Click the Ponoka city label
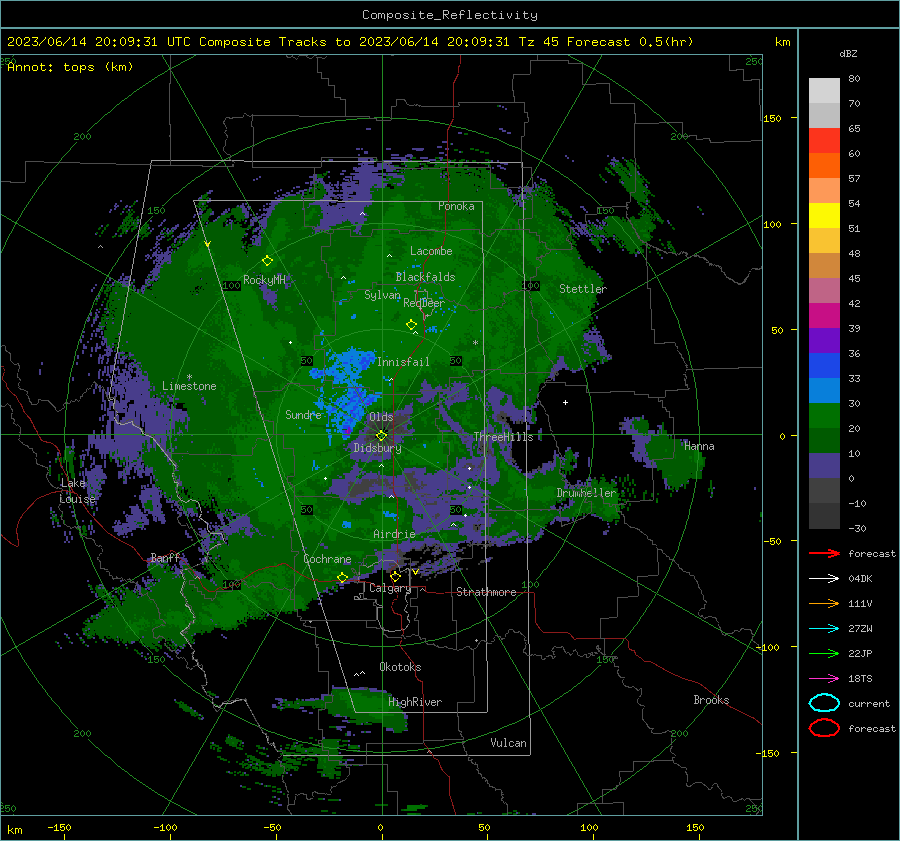900x841 pixels. click(x=456, y=206)
